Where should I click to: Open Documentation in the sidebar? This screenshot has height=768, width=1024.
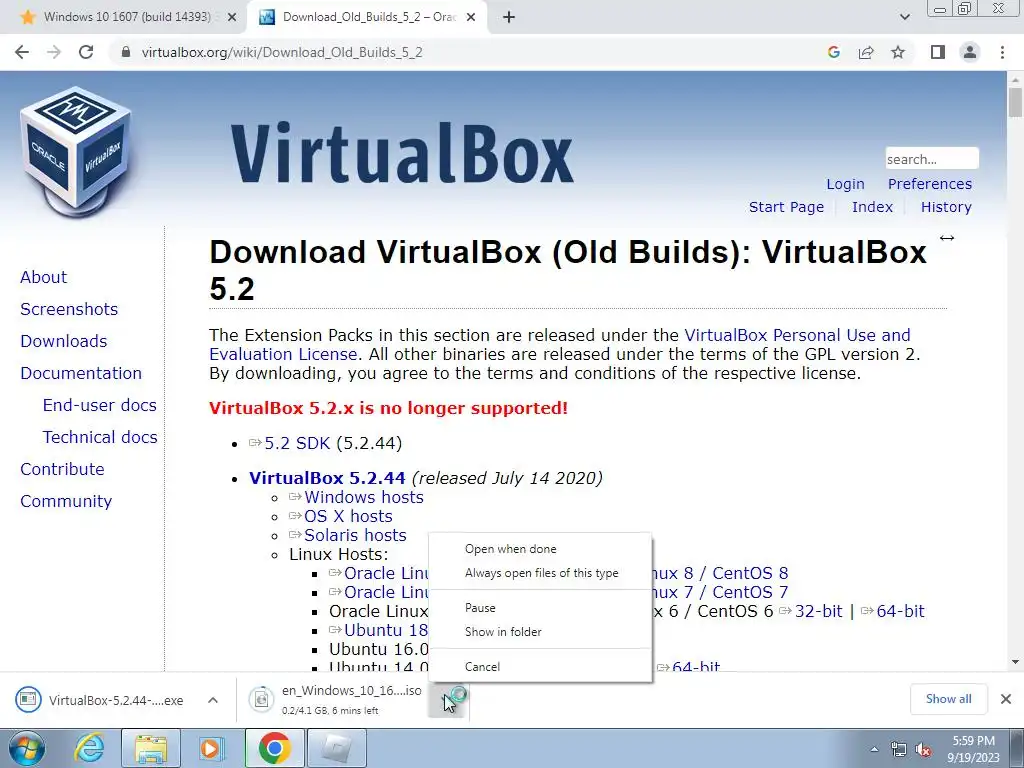point(81,373)
